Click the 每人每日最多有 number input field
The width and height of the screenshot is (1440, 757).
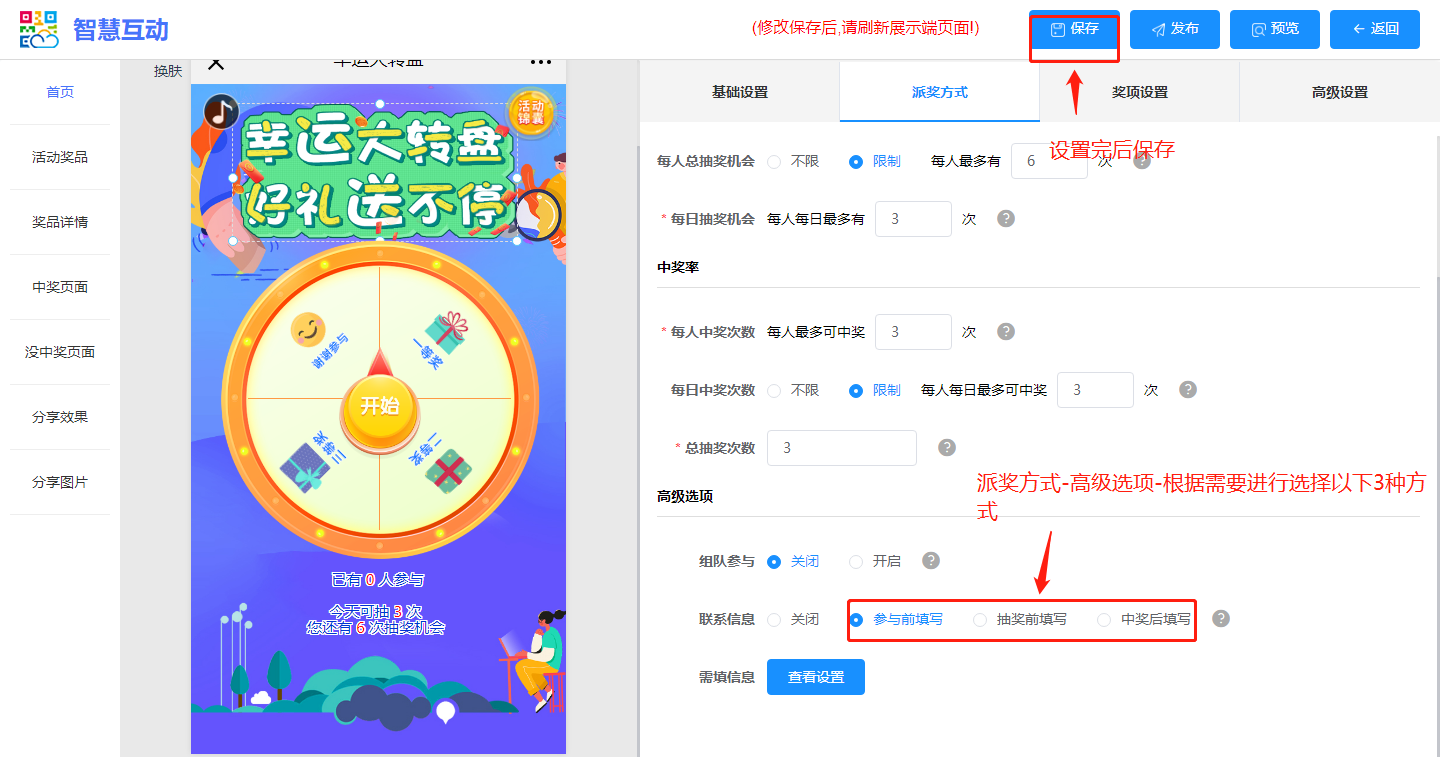(912, 219)
